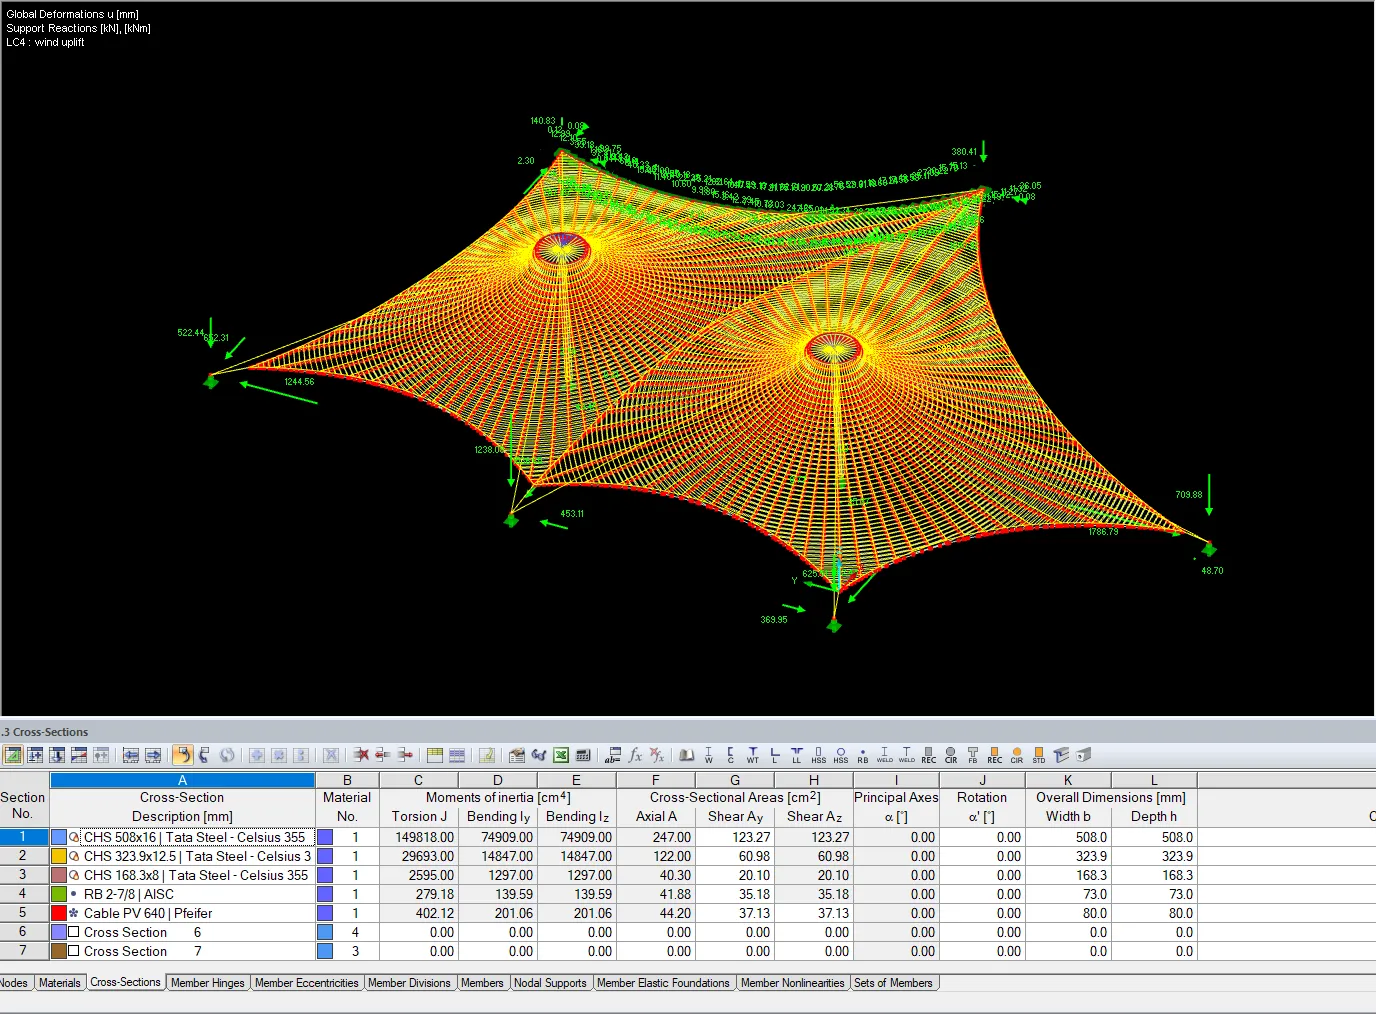Screen dimensions: 1376x1014
Task: Select the LL double angle section icon
Action: (797, 755)
